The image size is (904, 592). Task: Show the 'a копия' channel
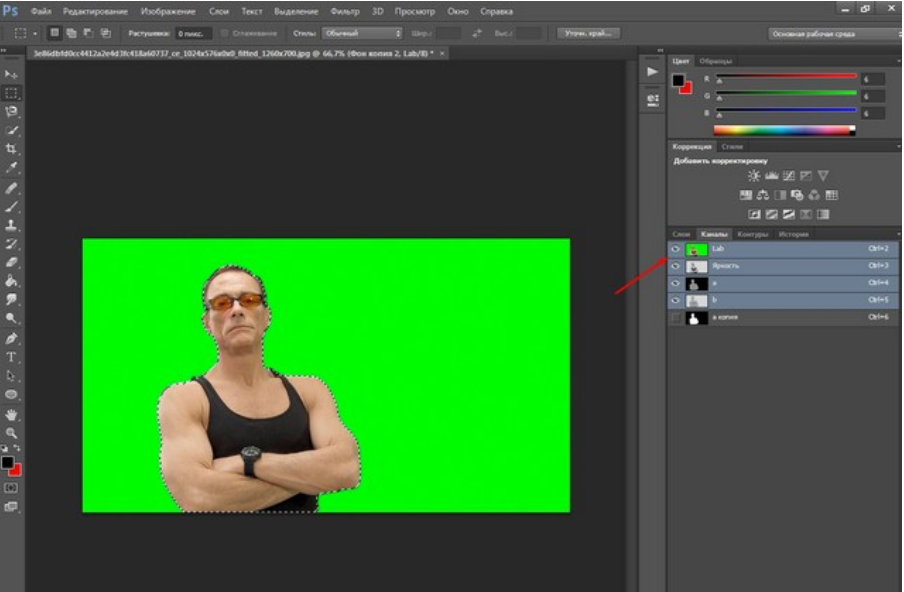click(x=675, y=318)
